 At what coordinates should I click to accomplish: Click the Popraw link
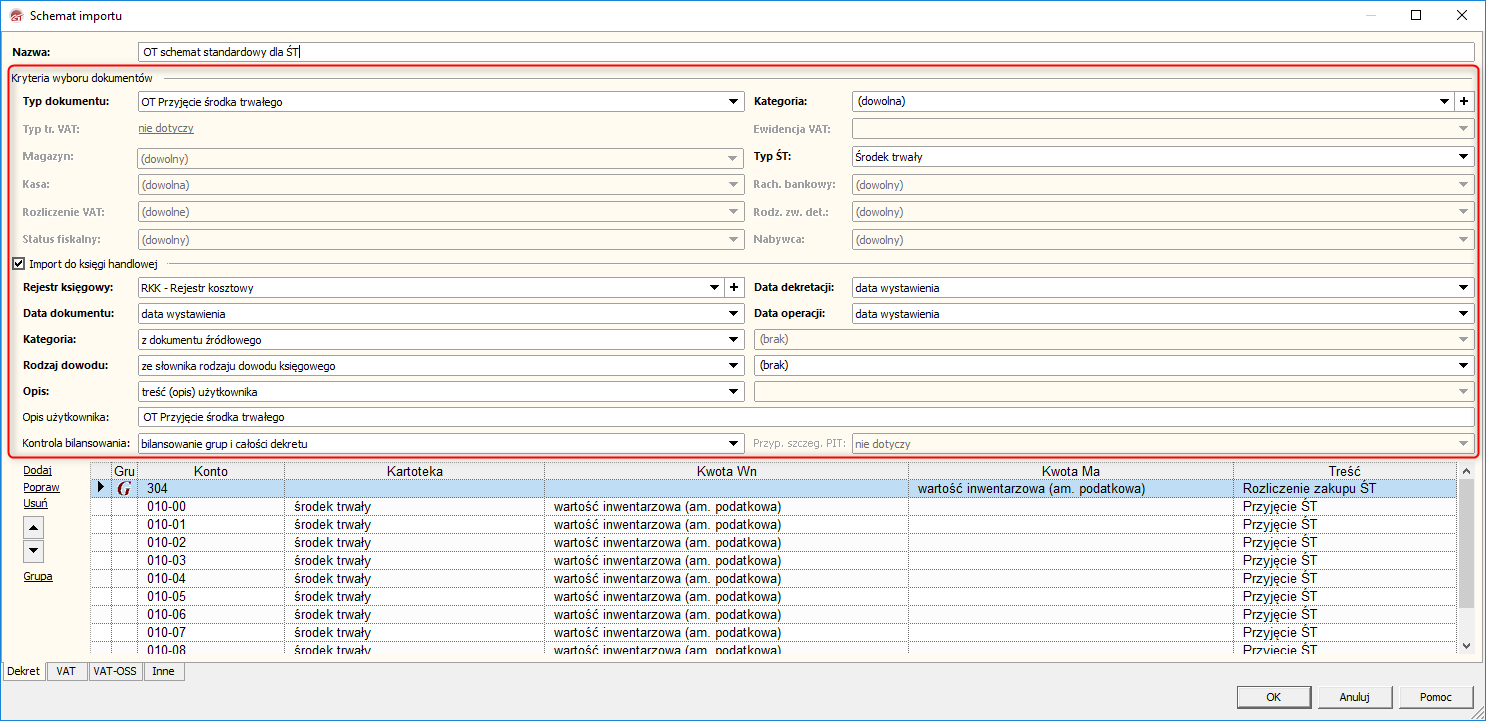click(41, 487)
